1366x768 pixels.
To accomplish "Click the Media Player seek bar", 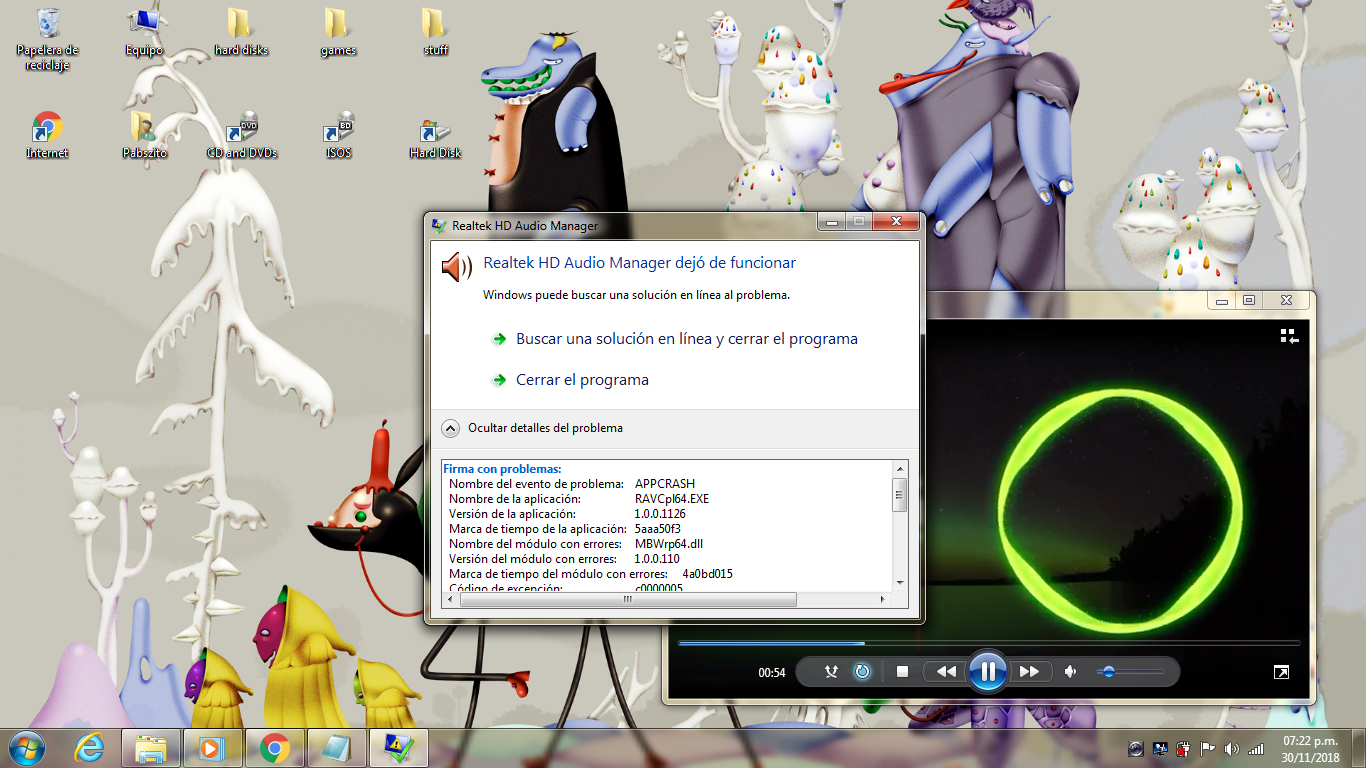I will coord(989,643).
